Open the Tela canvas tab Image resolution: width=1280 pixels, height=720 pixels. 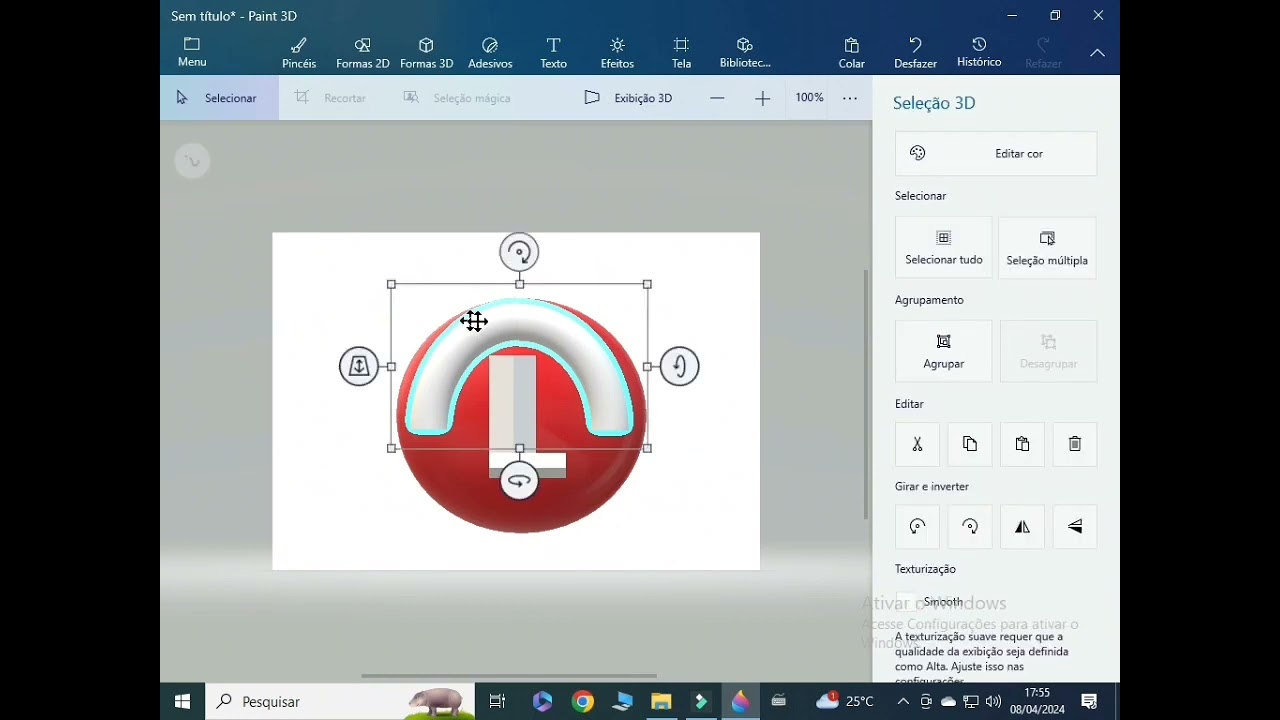681,52
